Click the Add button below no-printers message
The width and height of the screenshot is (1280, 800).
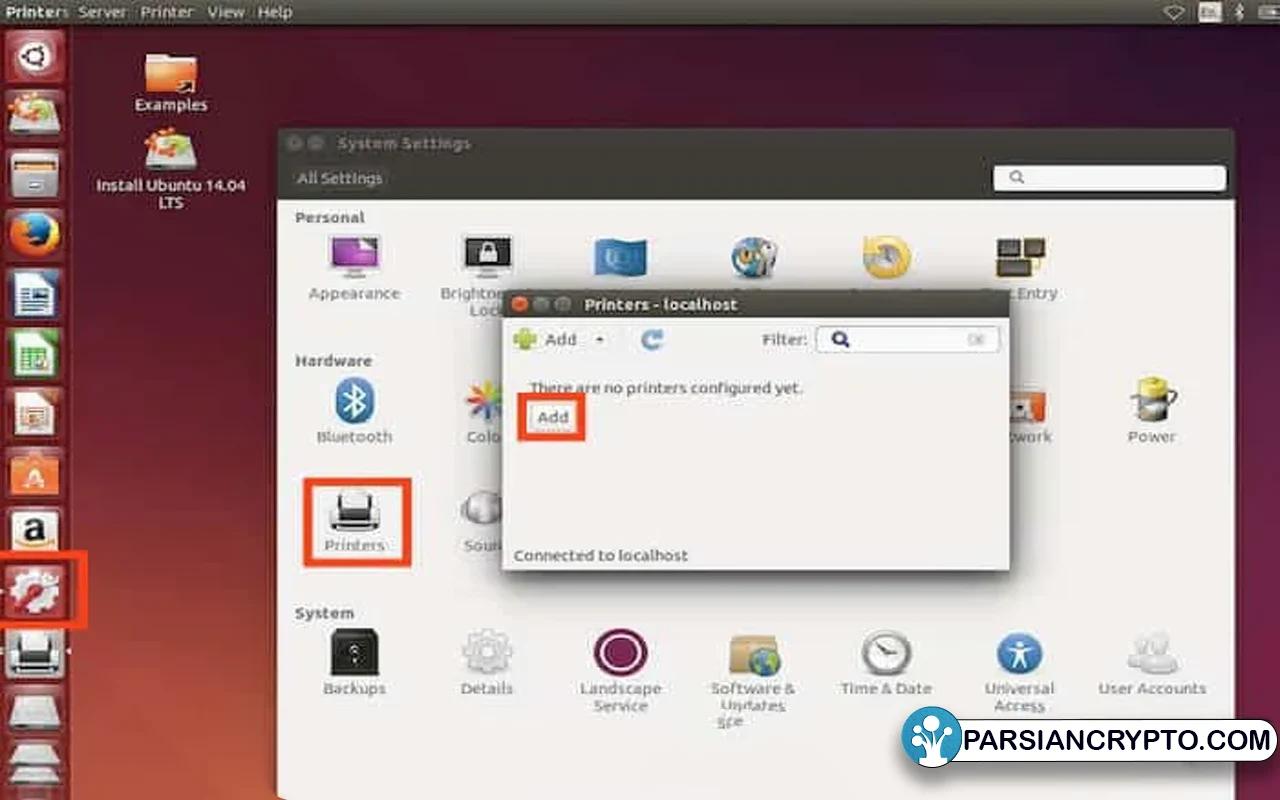[x=553, y=417]
